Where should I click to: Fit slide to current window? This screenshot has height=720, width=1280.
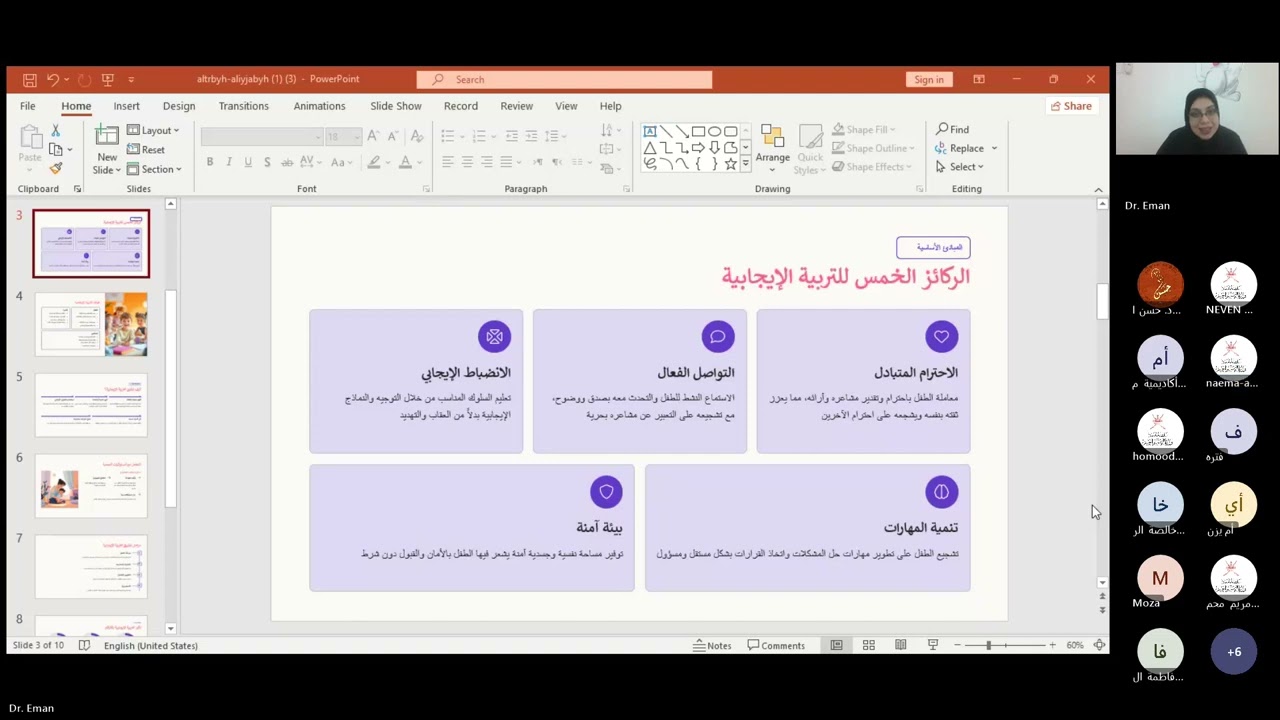tap(1099, 646)
